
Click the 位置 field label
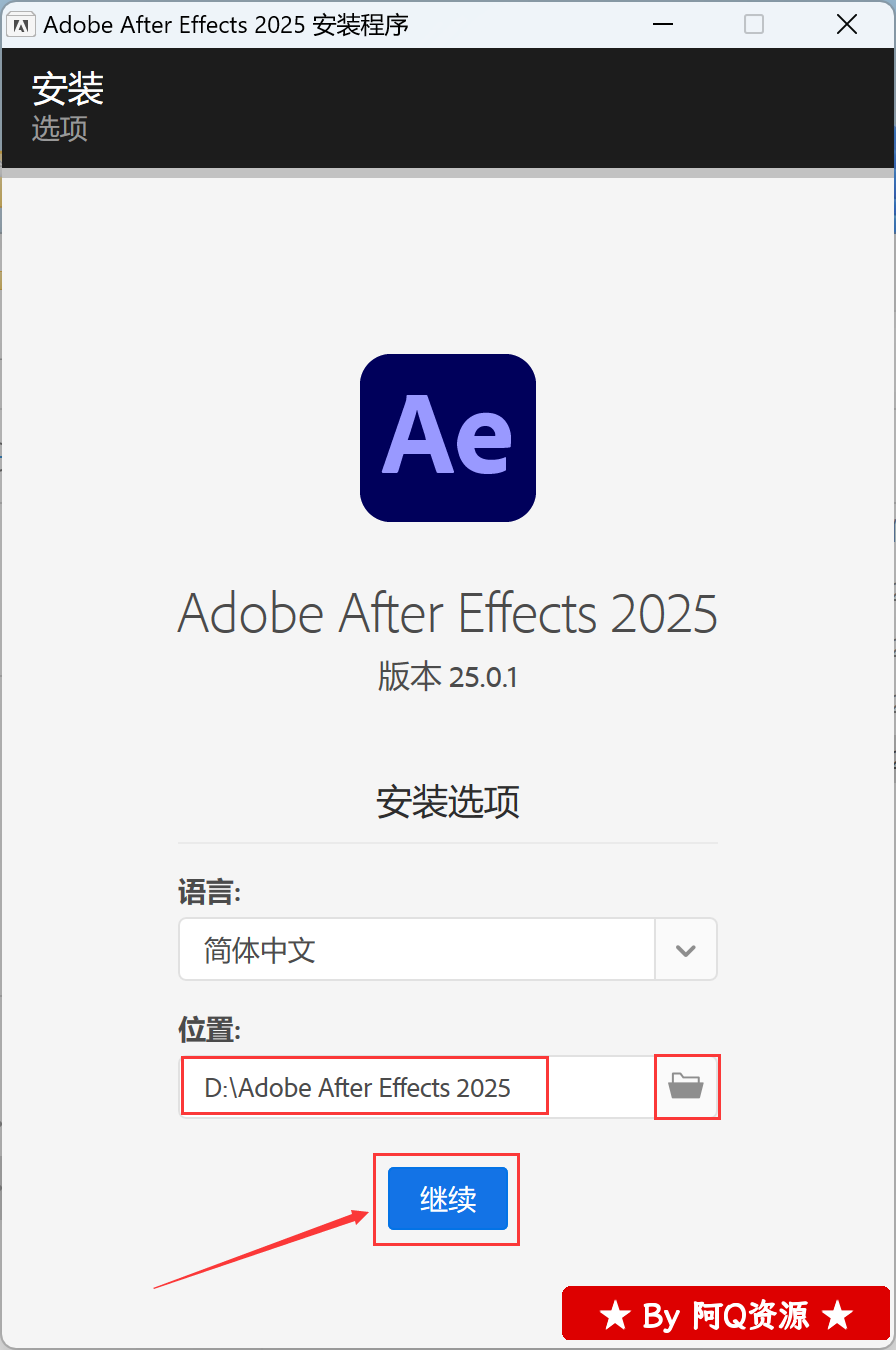(209, 1029)
